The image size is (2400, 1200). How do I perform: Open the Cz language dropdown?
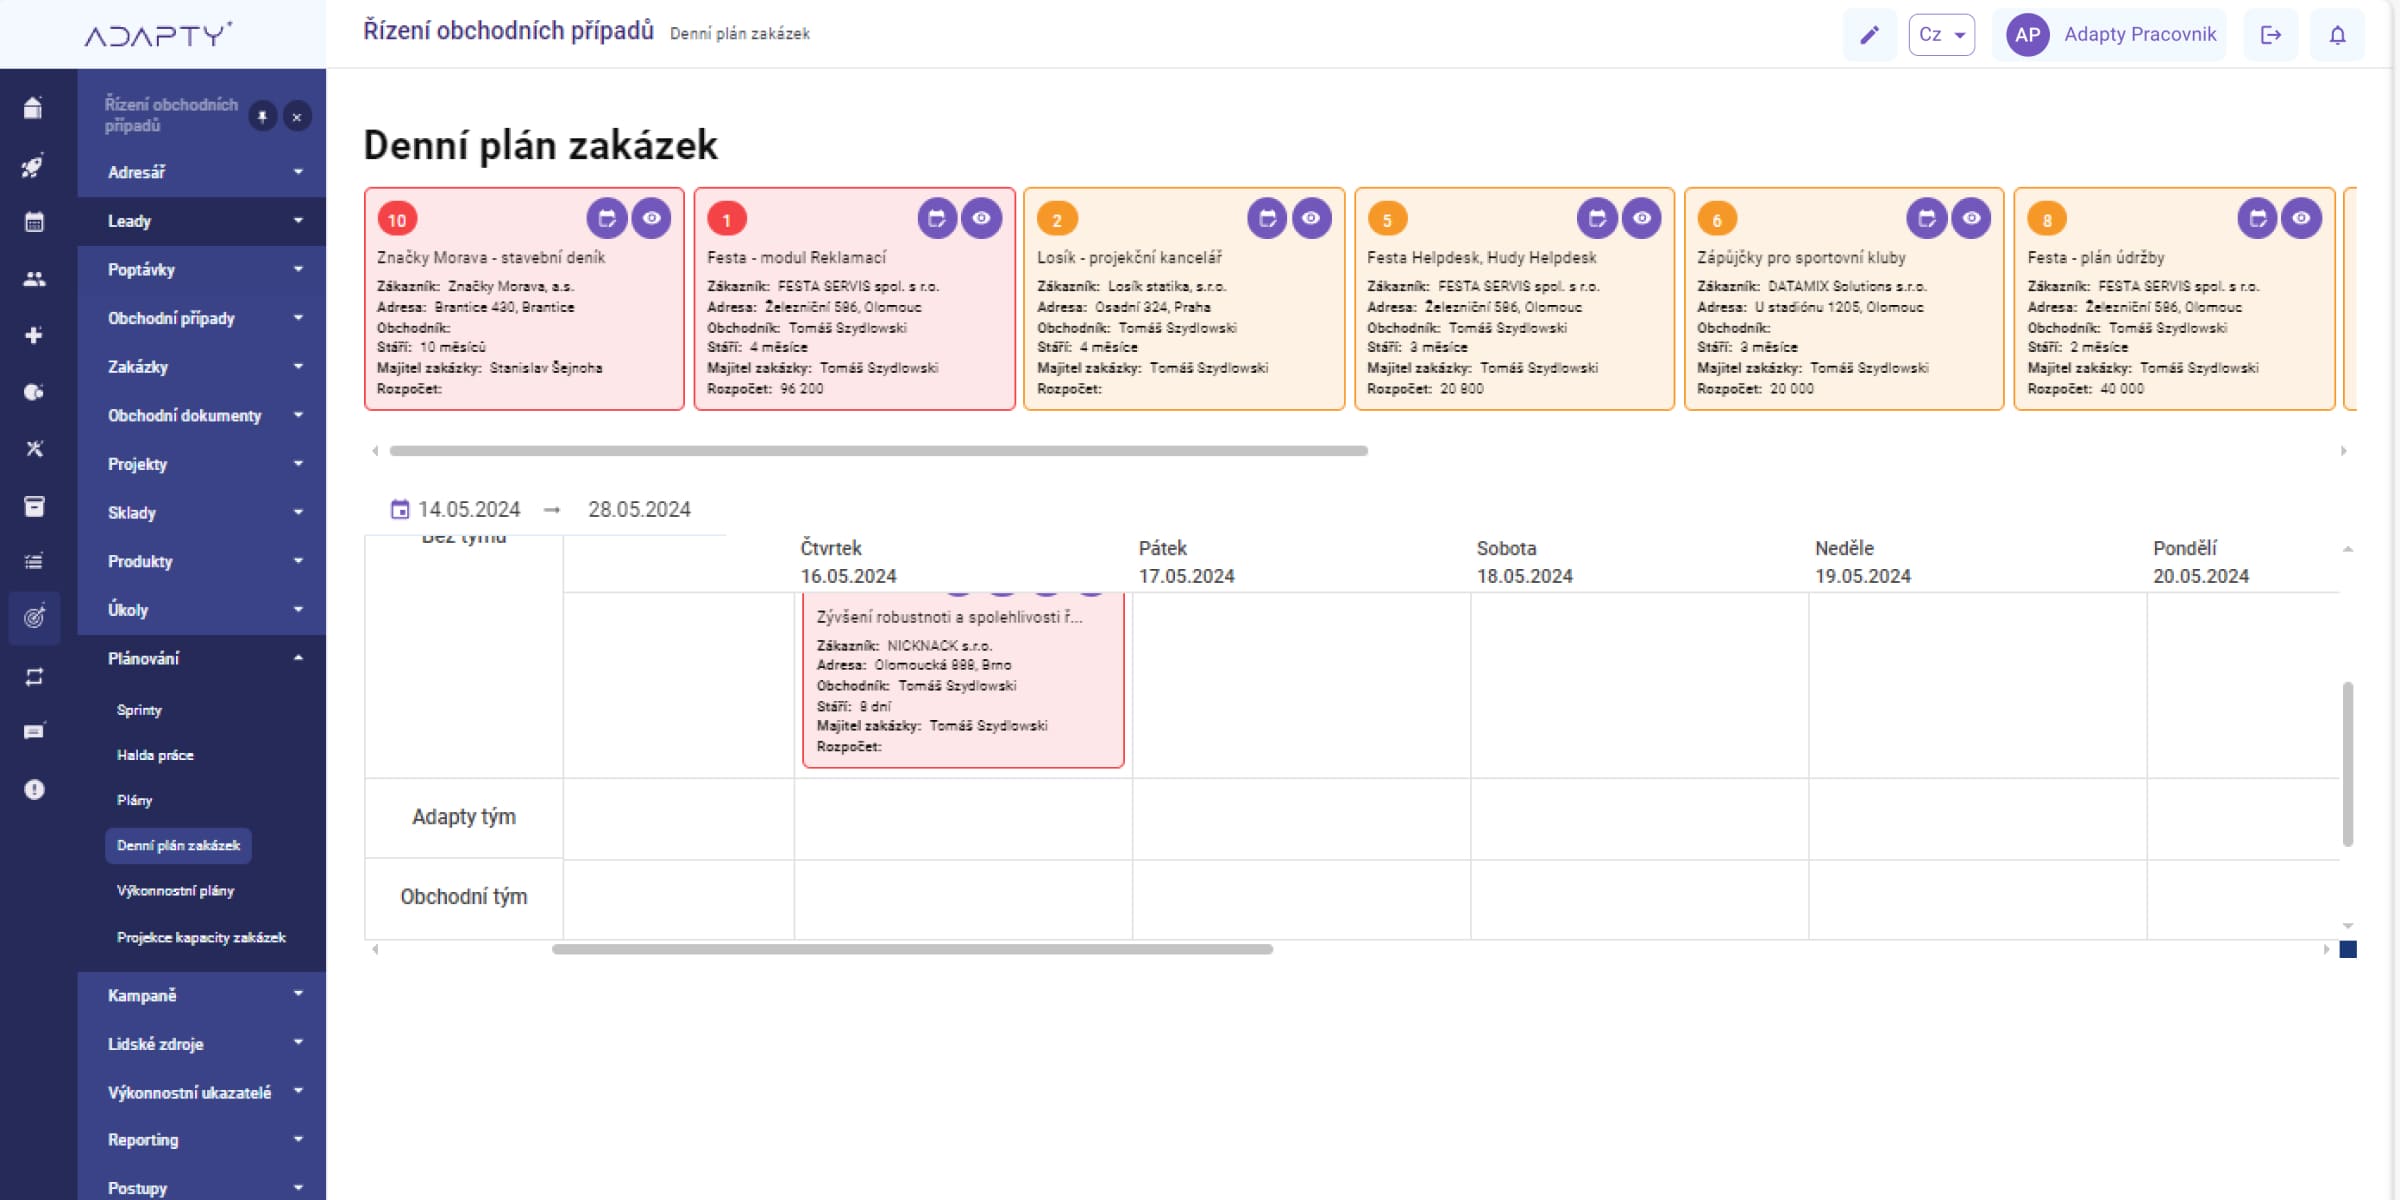point(1941,35)
